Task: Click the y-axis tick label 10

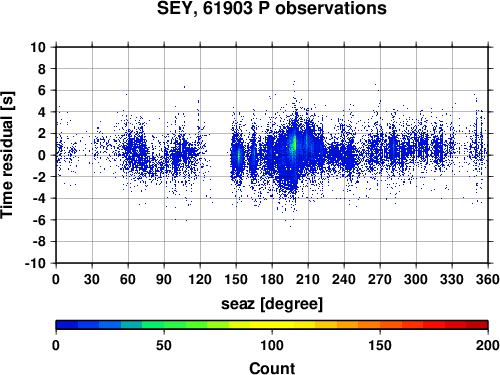Action: click(x=38, y=47)
